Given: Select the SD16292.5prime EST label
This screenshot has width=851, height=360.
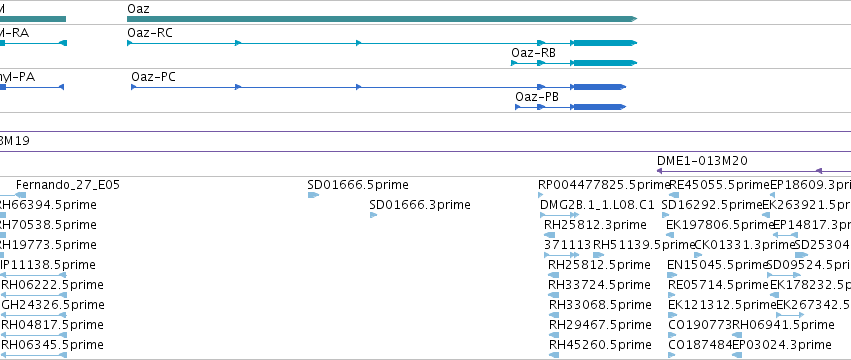Looking at the screenshot, I should coord(712,205).
